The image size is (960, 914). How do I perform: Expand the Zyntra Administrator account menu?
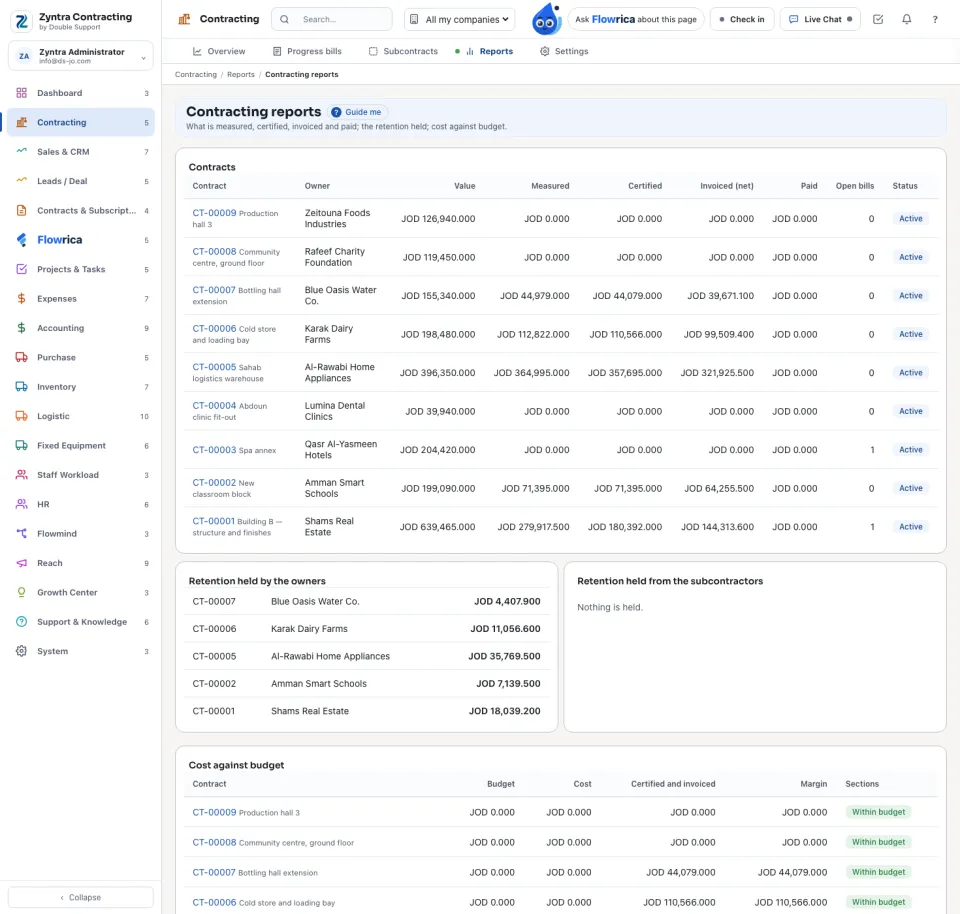81,56
